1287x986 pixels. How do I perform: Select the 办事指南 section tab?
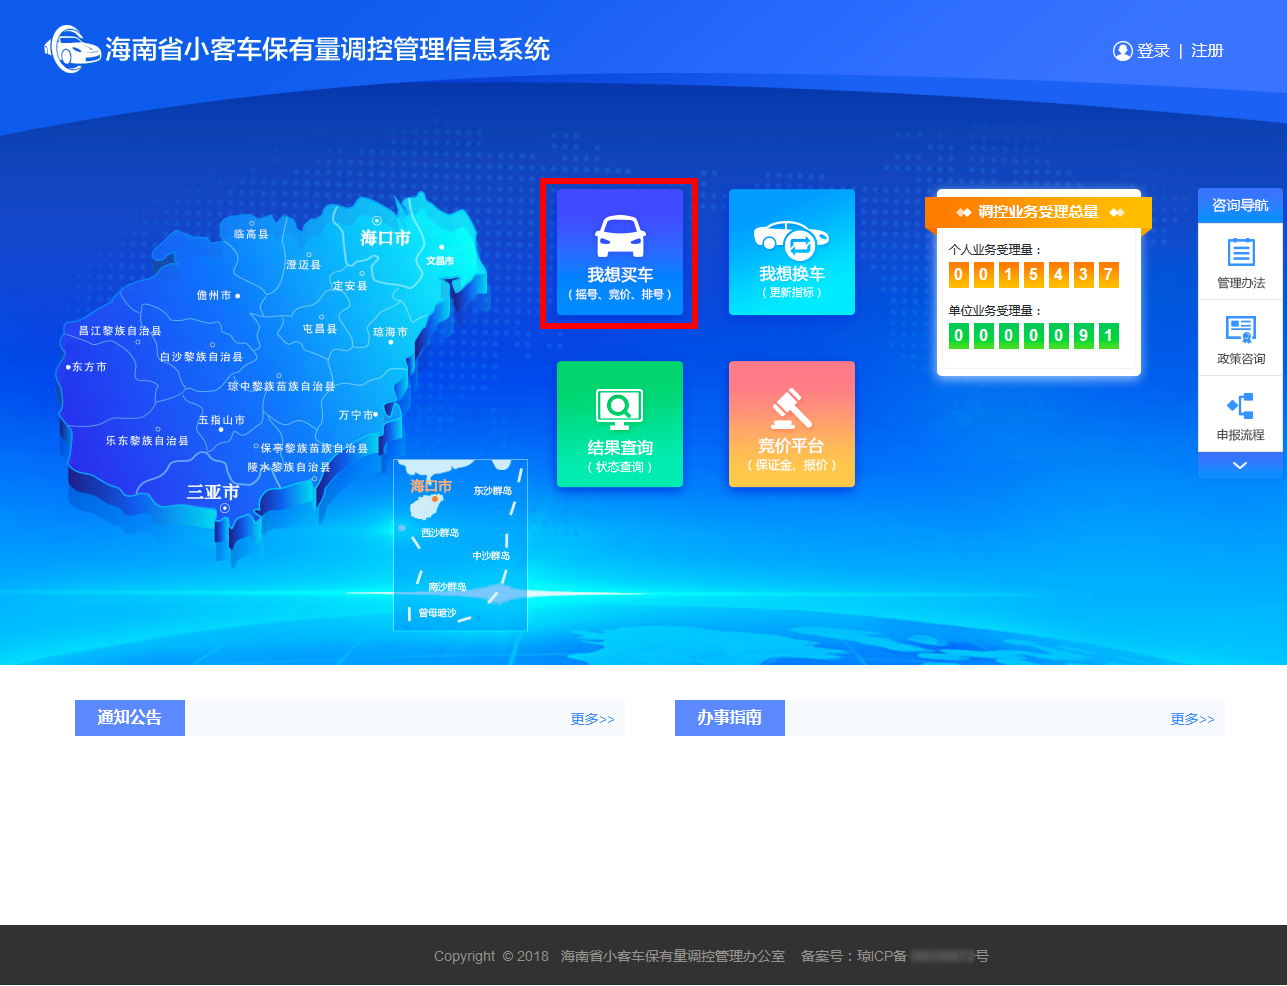(730, 718)
